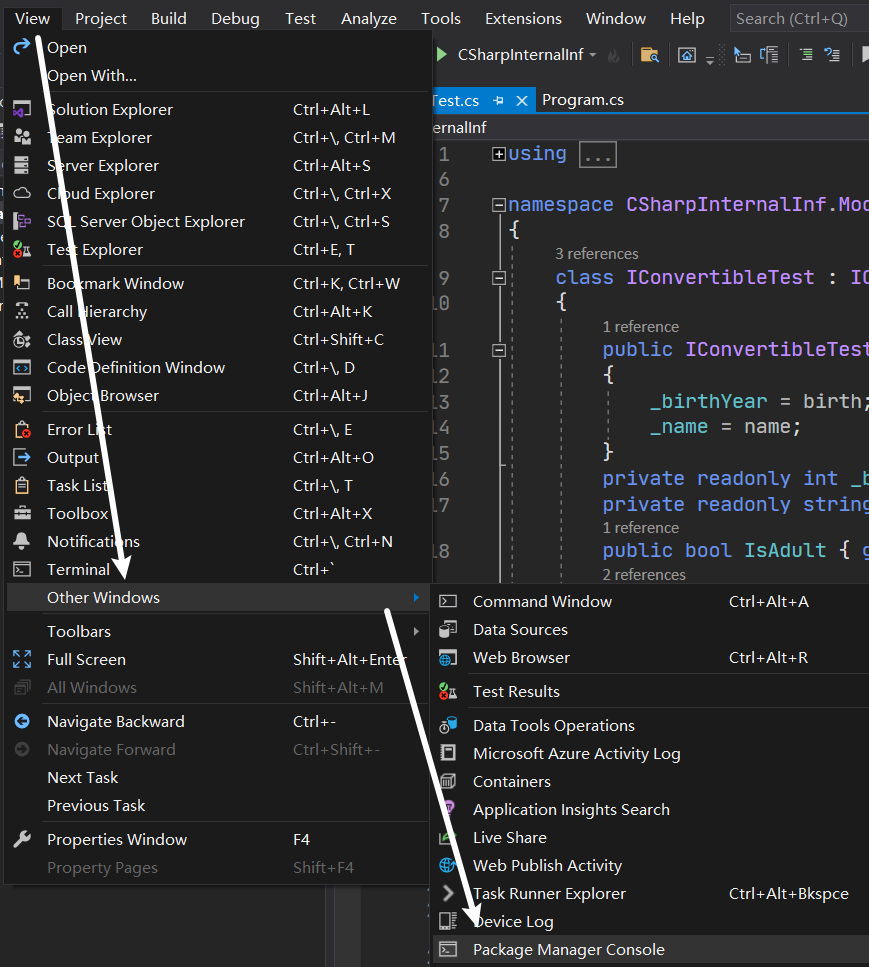Click the Notifications bell icon

pyautogui.click(x=22, y=541)
